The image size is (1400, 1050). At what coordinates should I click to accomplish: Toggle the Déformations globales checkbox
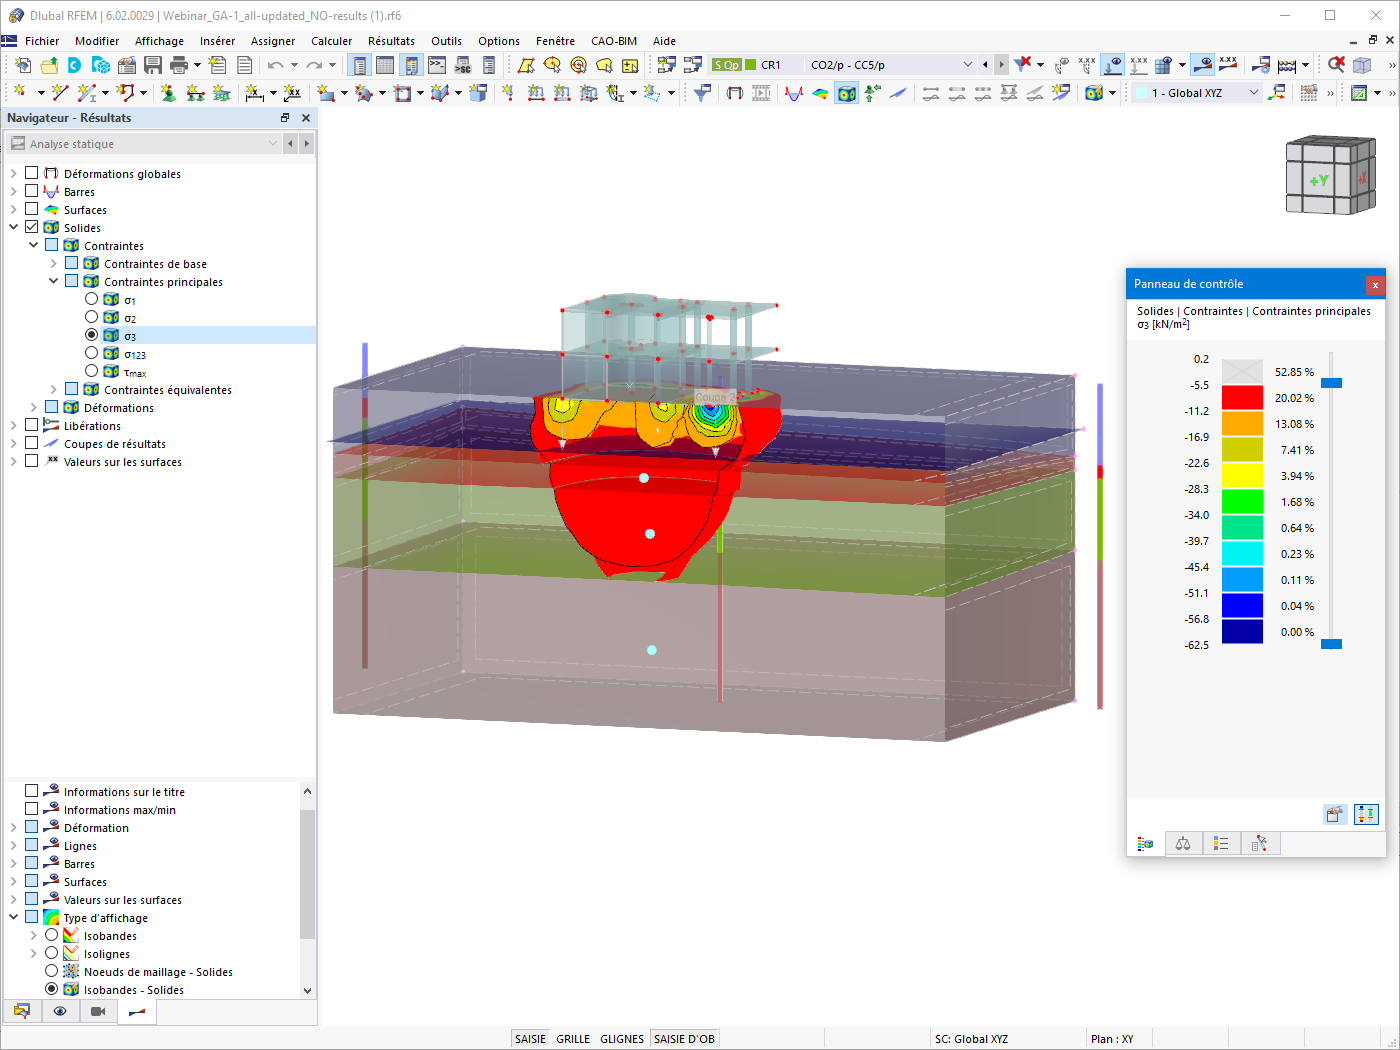click(32, 173)
